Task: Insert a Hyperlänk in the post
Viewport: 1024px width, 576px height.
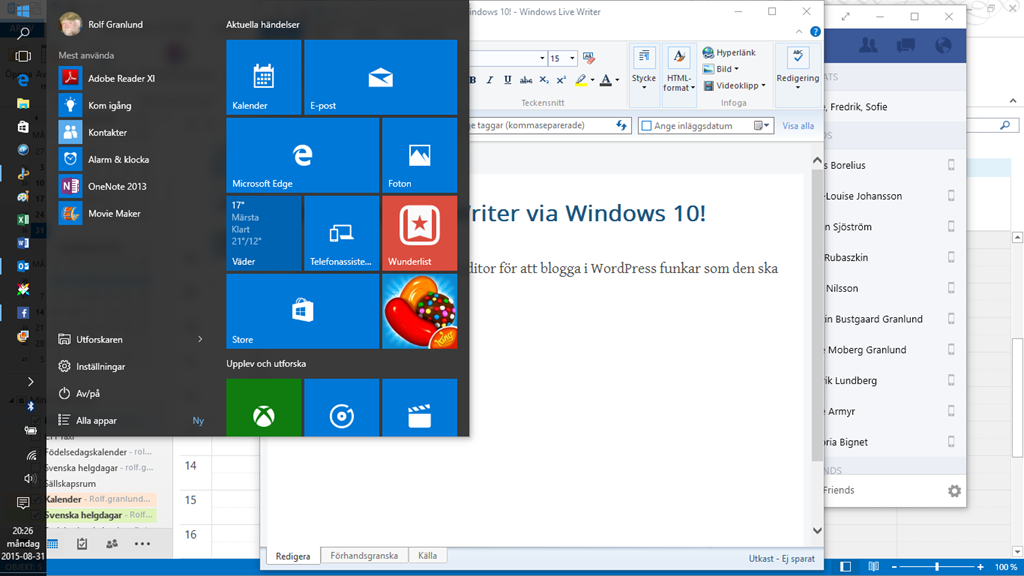Action: [x=729, y=53]
